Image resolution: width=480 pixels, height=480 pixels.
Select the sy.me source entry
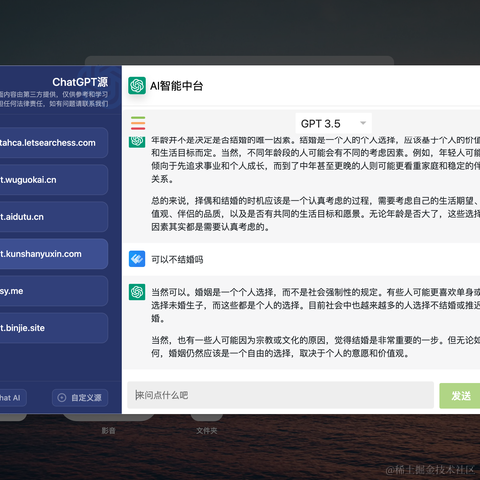(54, 291)
